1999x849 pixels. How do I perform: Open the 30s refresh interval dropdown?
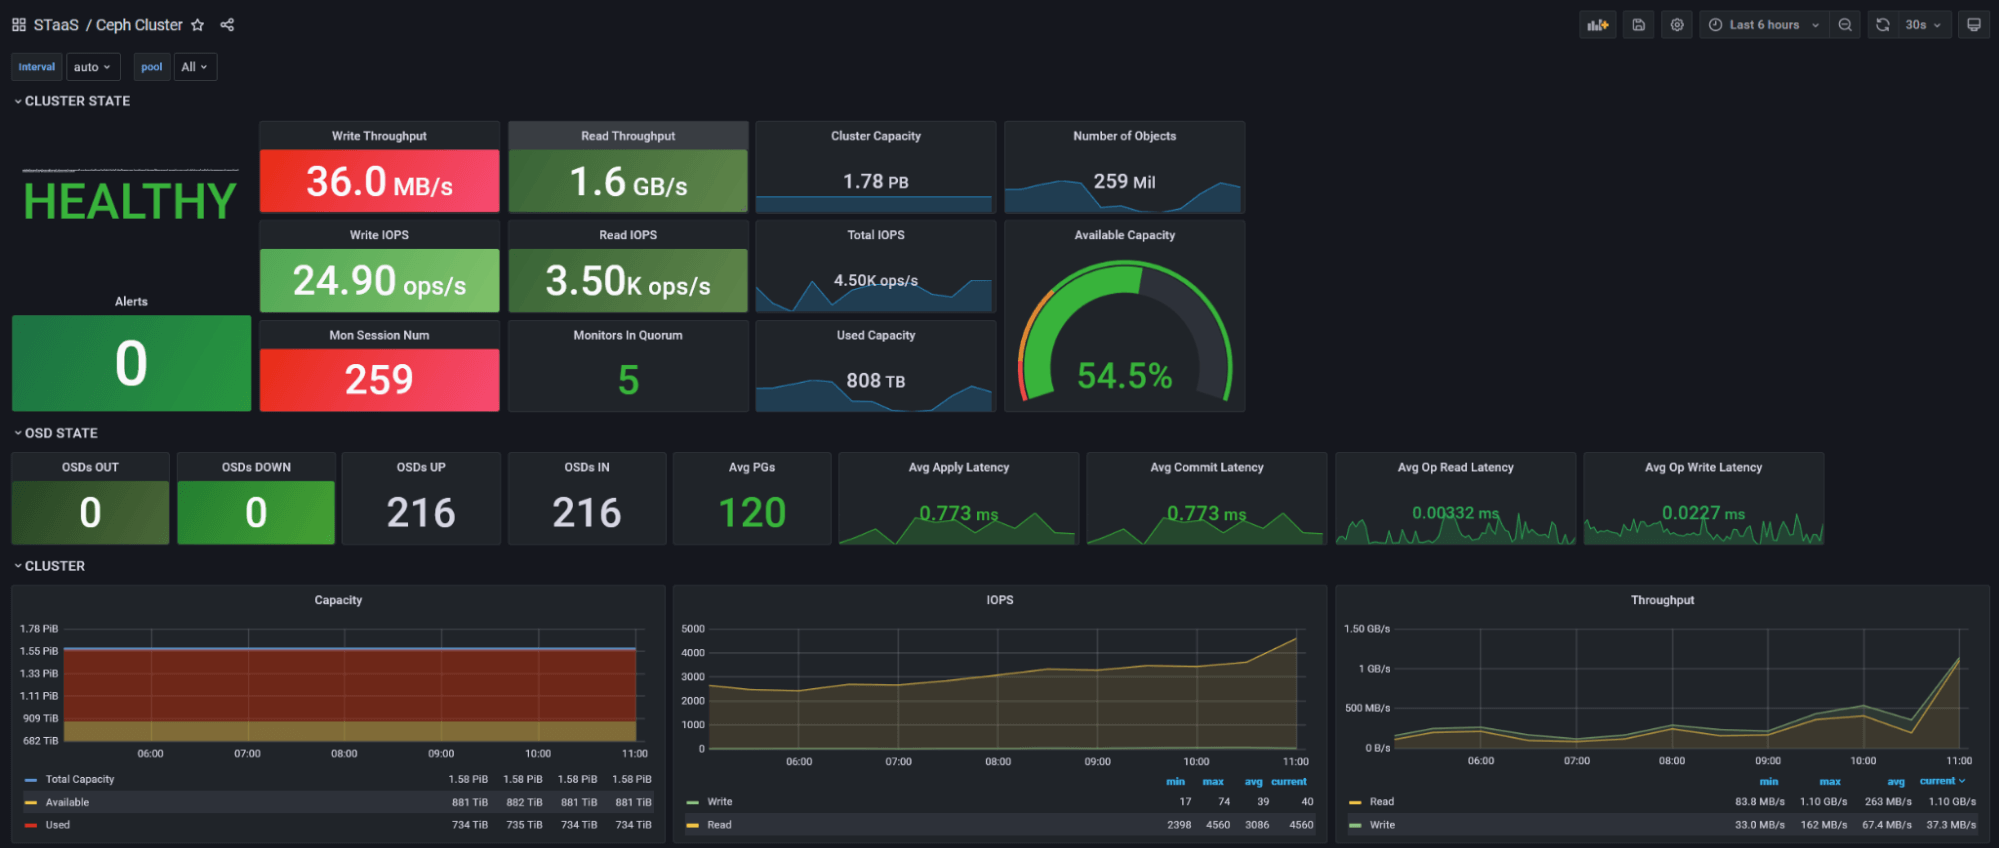[1924, 25]
